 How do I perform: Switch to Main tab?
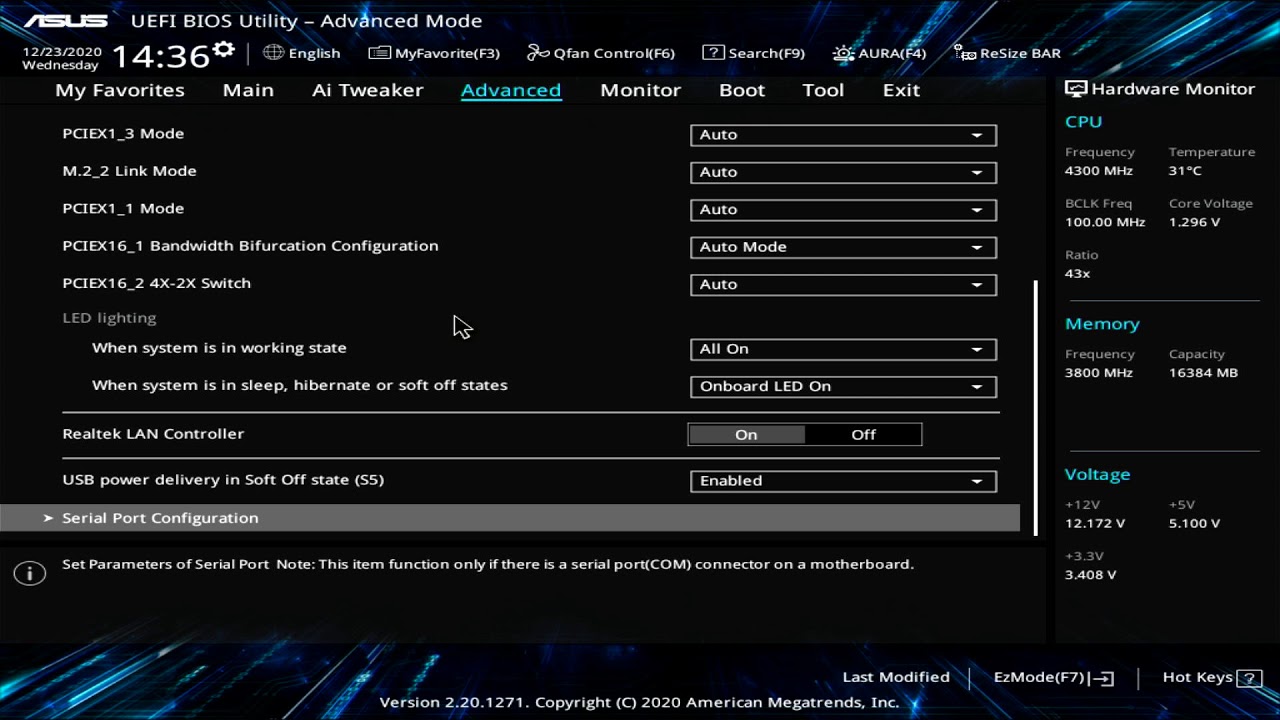pyautogui.click(x=248, y=90)
